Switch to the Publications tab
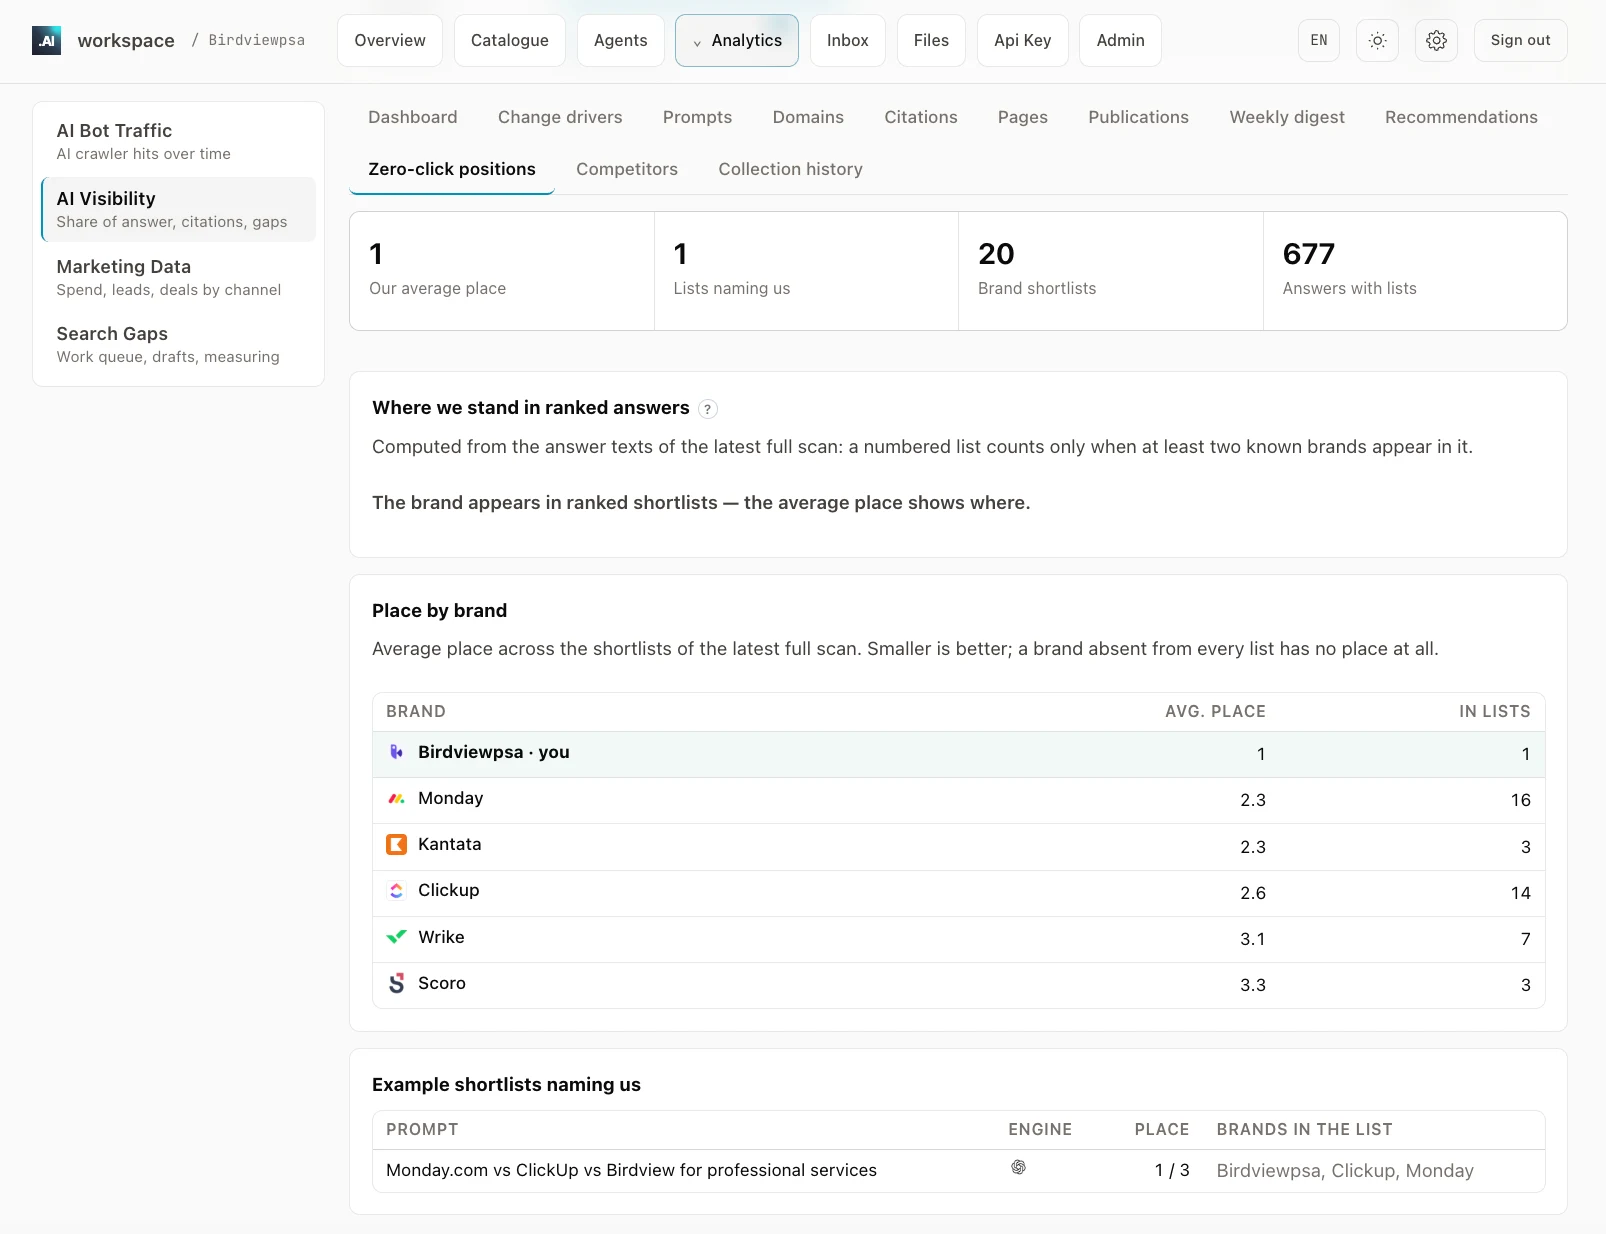 tap(1139, 117)
